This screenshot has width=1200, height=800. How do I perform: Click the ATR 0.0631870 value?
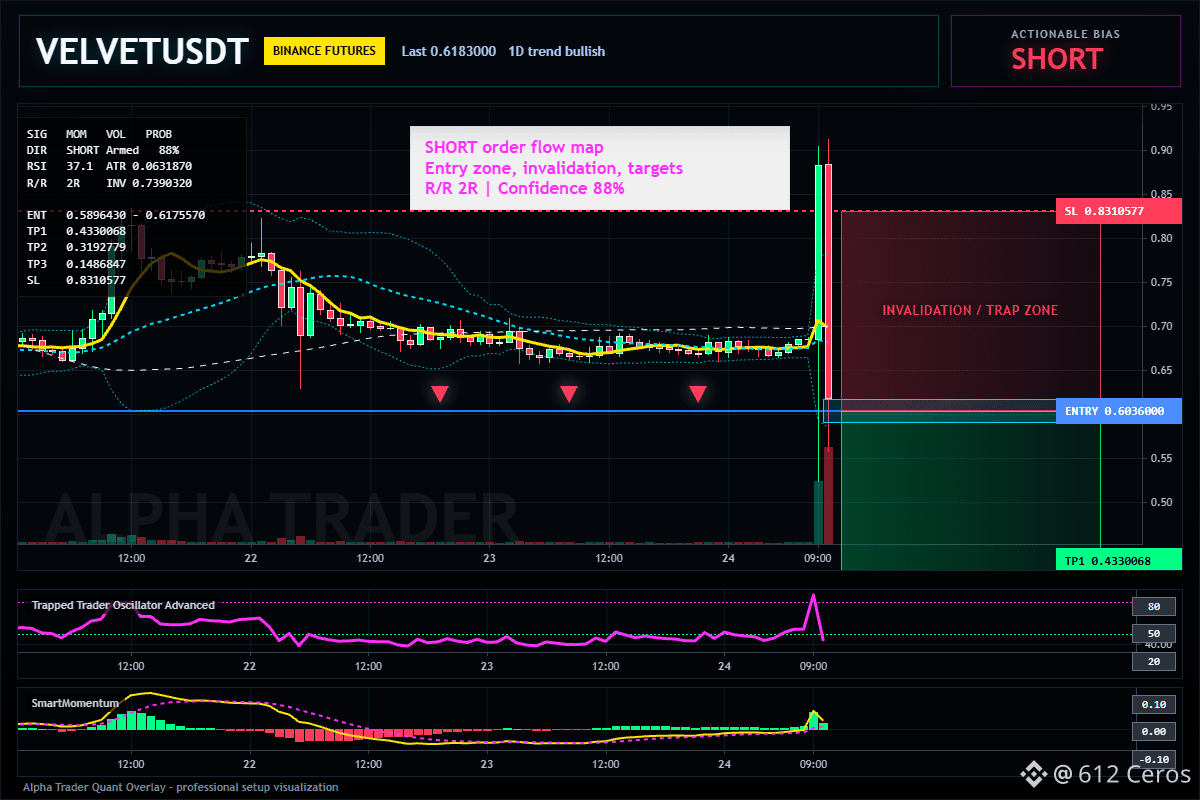[x=149, y=166]
